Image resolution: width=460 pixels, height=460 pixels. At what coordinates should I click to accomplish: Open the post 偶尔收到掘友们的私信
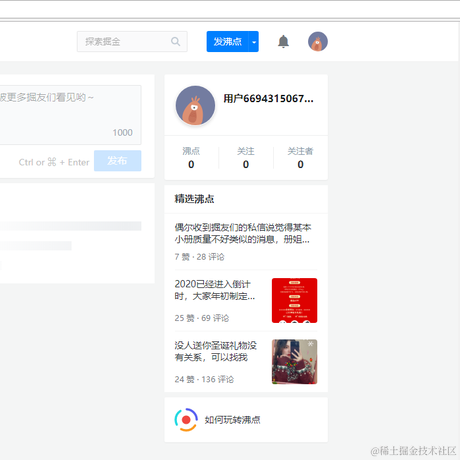pyautogui.click(x=243, y=233)
